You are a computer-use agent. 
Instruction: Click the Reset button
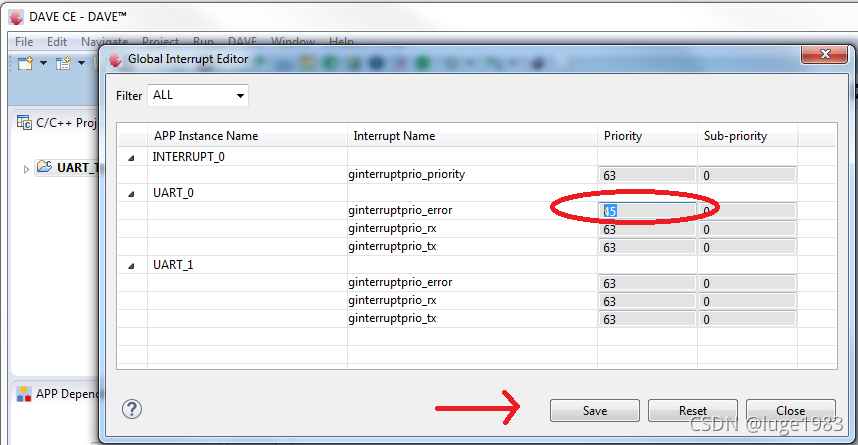[692, 411]
